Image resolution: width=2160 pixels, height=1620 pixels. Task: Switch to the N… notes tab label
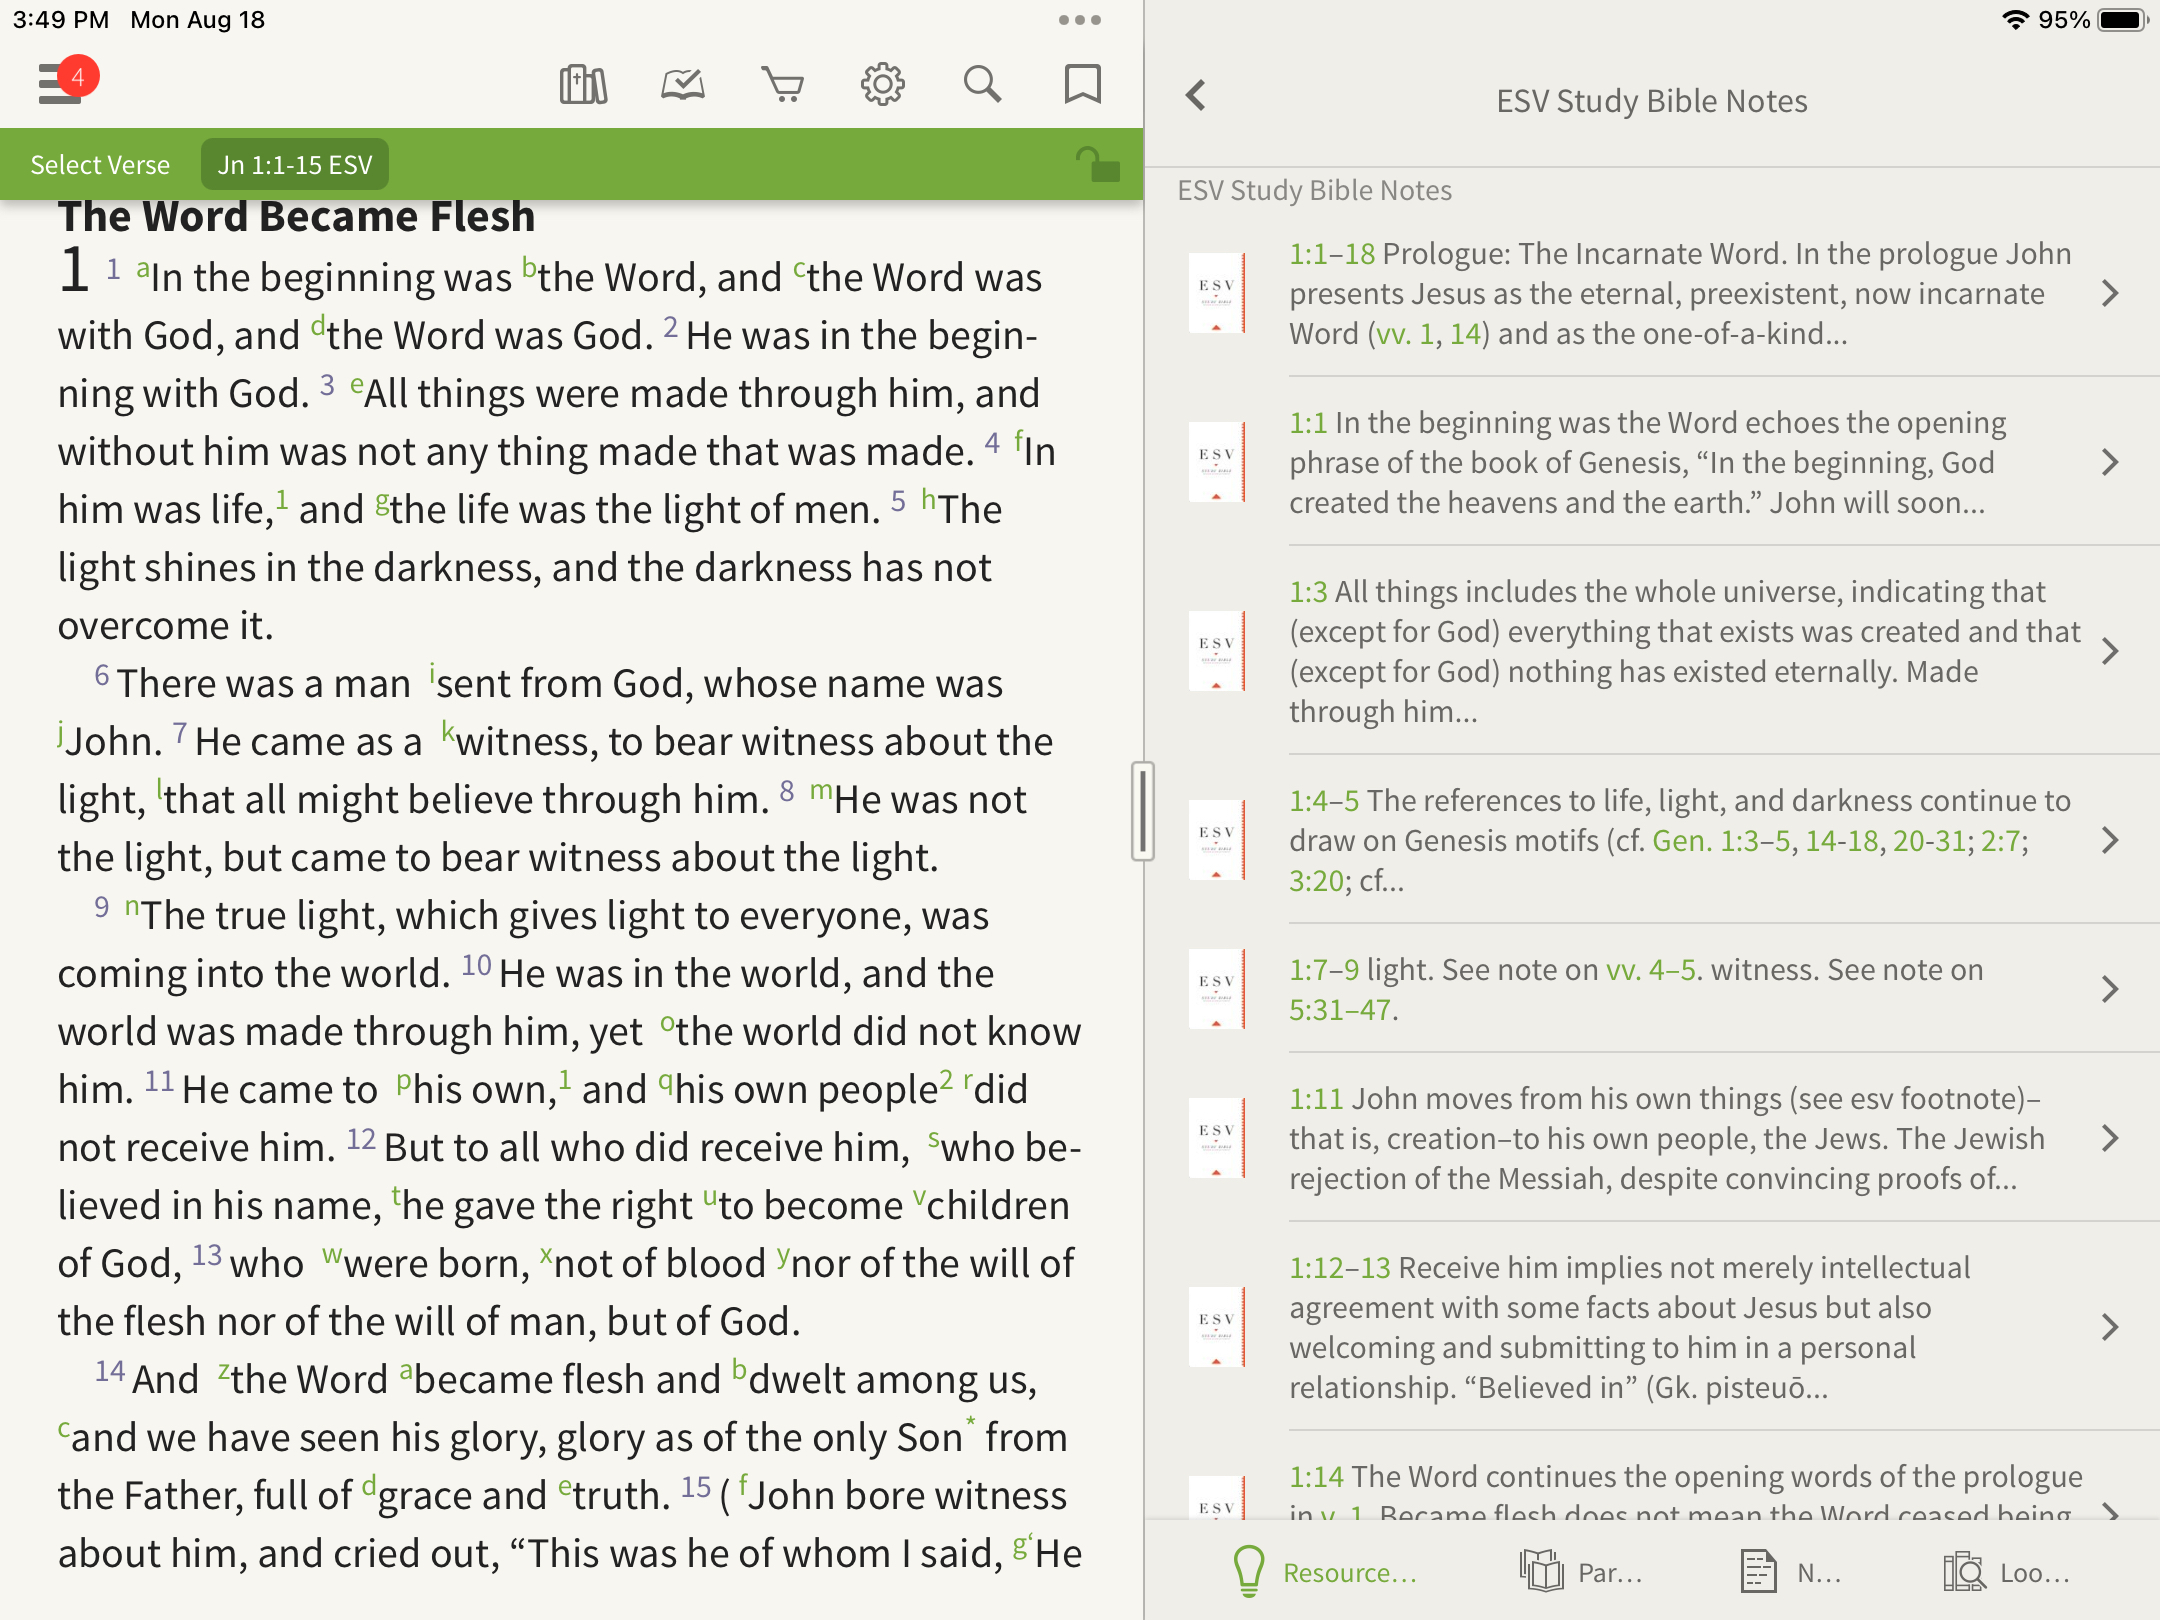pyautogui.click(x=1819, y=1573)
